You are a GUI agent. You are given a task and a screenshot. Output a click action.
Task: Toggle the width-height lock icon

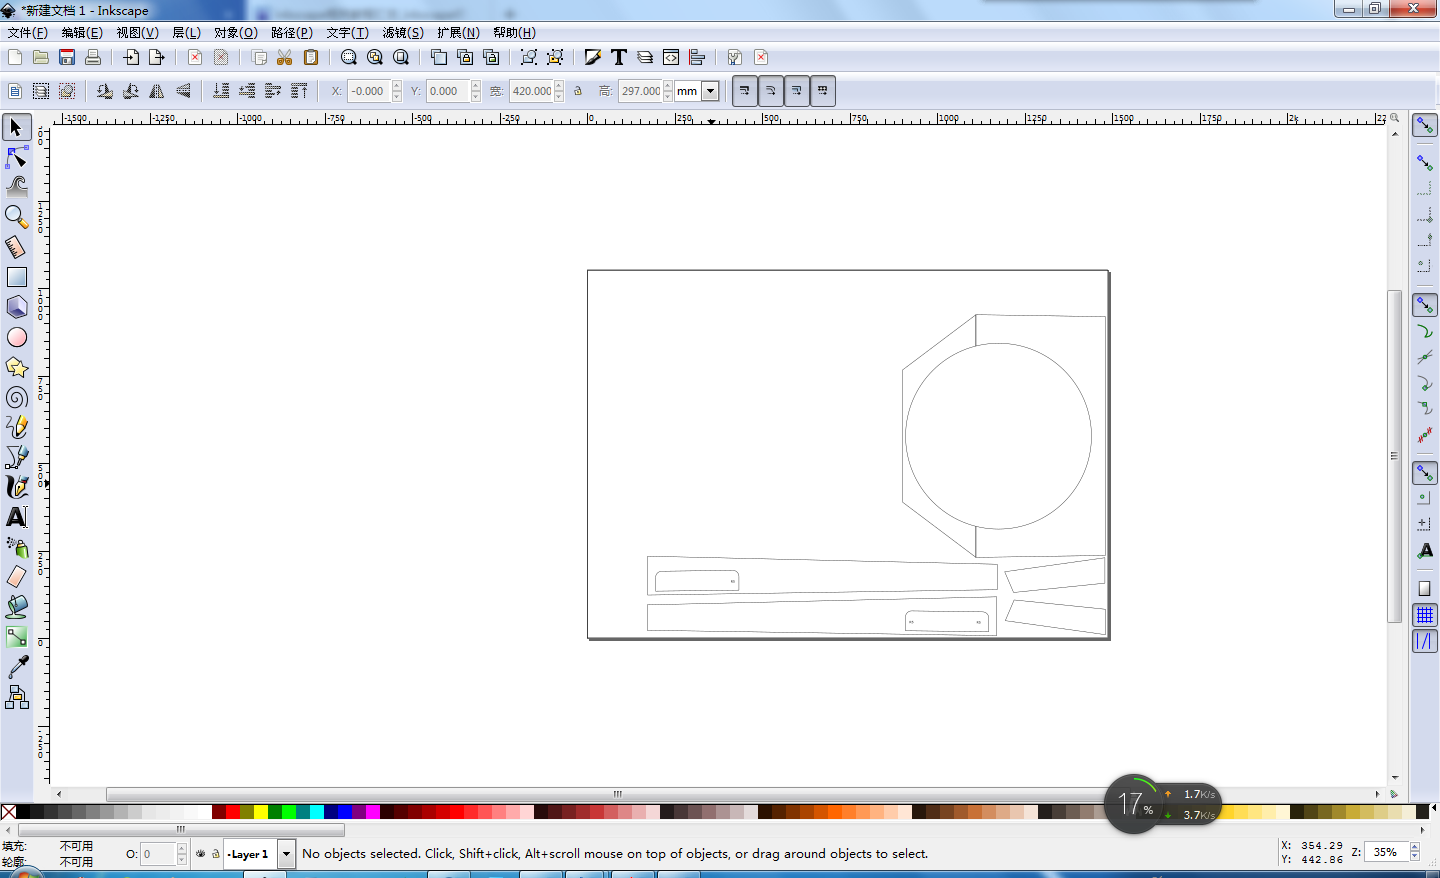click(578, 91)
